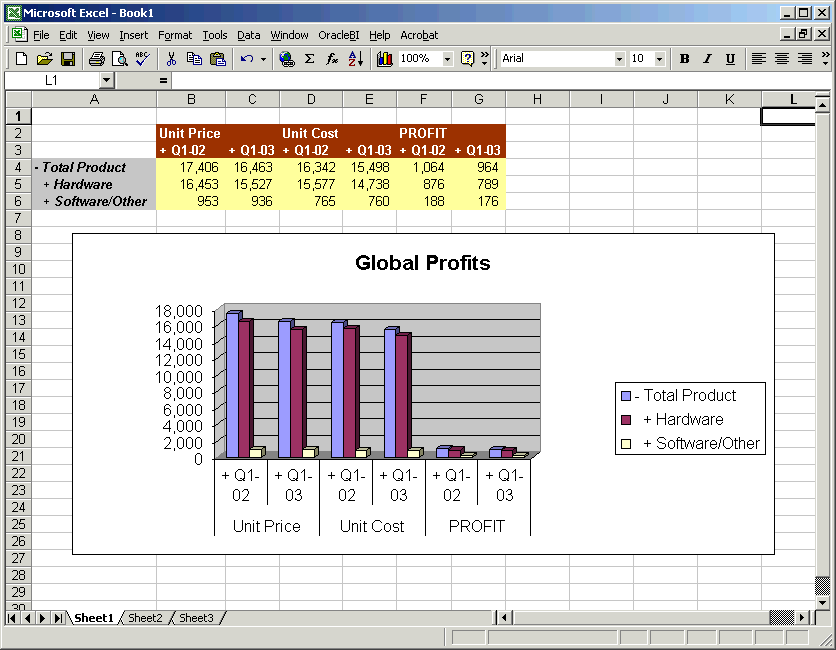Image resolution: width=836 pixels, height=650 pixels.
Task: Click the New workbook icon
Action: pyautogui.click(x=21, y=59)
